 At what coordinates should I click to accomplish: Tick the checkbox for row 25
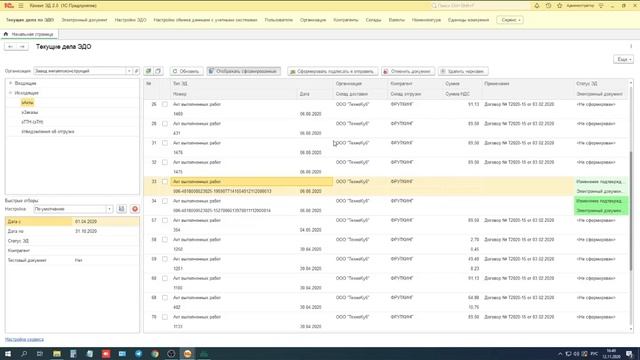click(165, 104)
